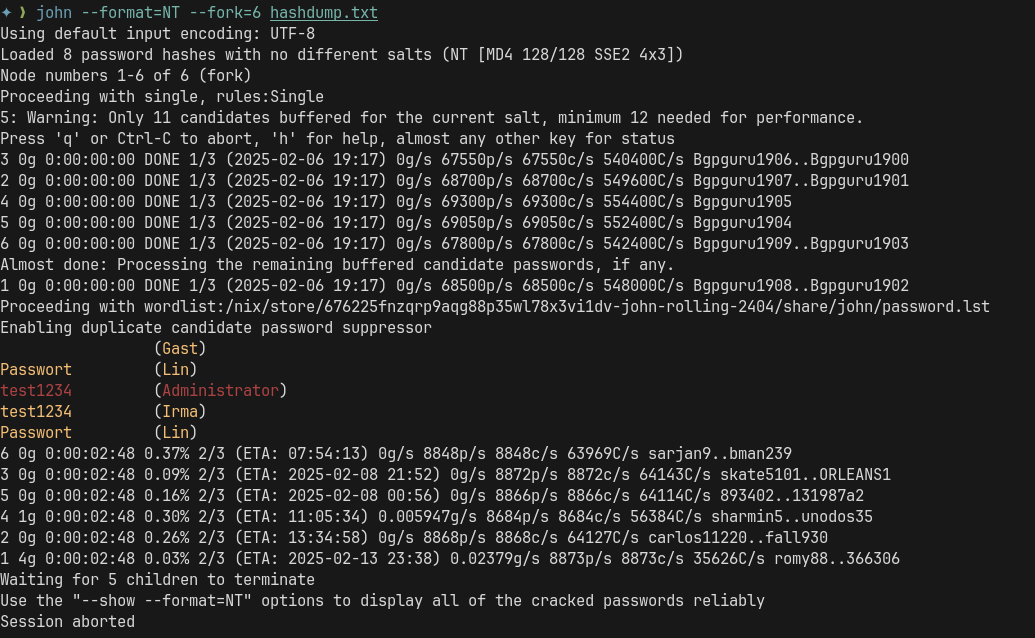The image size is (1035, 638).
Task: Click the sharmin5..unodos35 candidate range
Action: 792,516
